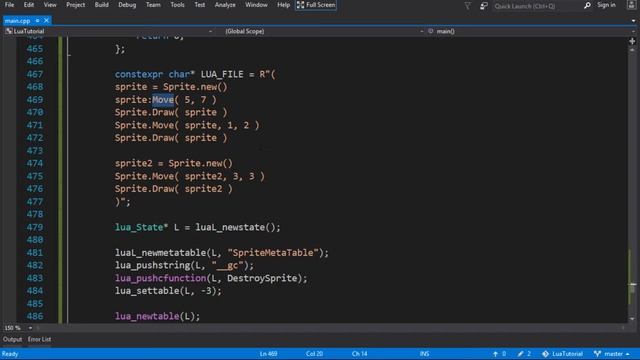Screen dimensions: 640x360
Task: Open the Edit menu
Action: click(x=29, y=5)
